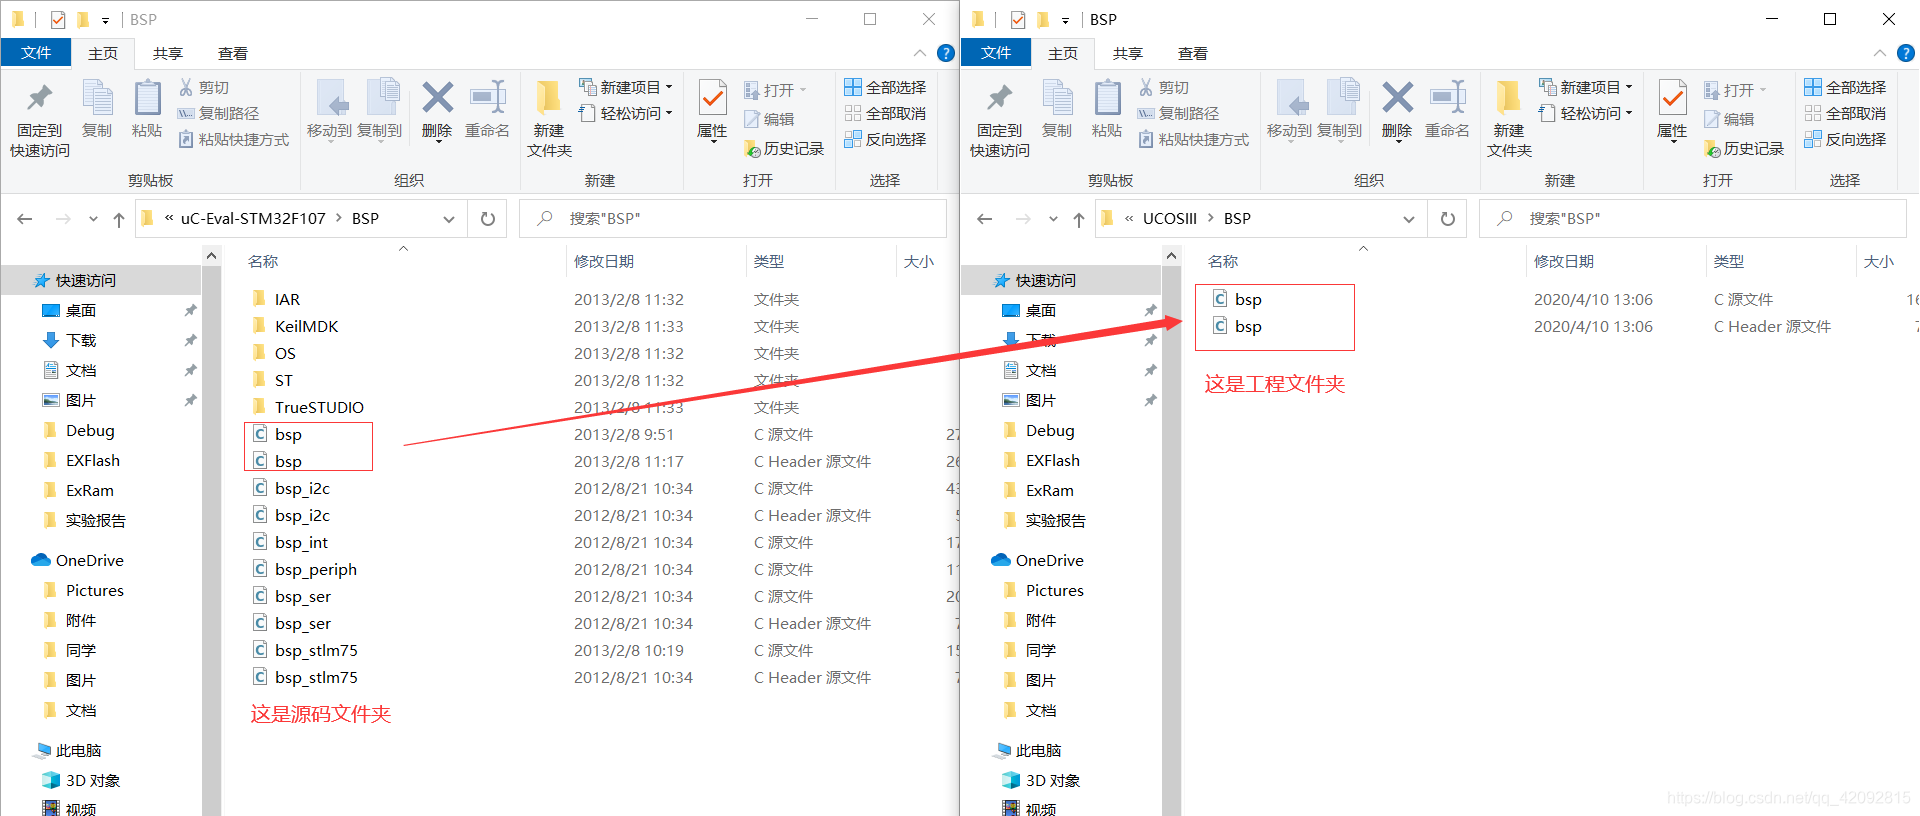1920x816 pixels.
Task: Click Invert selection (反向选择) in left window
Action: click(885, 140)
